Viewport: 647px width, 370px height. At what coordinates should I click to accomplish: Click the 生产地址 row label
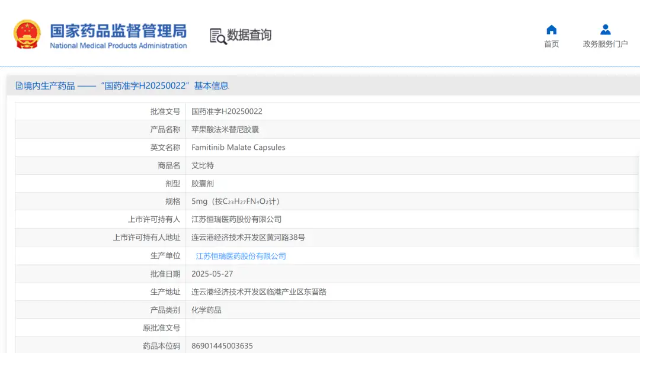point(165,292)
